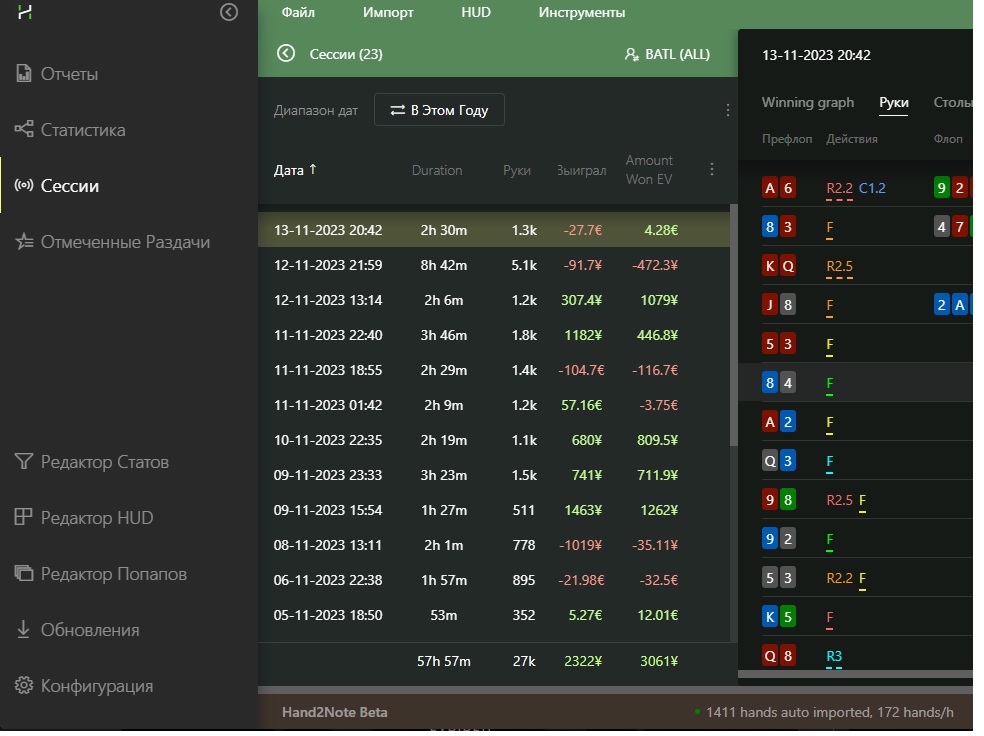Screen dimensions: 984x736
Task: Open Отмеченные Раздачи marked hands
Action: (x=114, y=244)
